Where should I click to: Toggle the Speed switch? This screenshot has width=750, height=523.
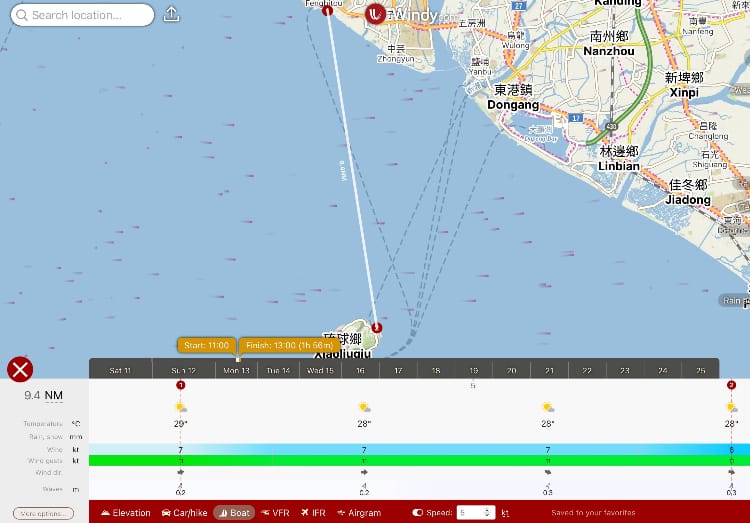[418, 512]
